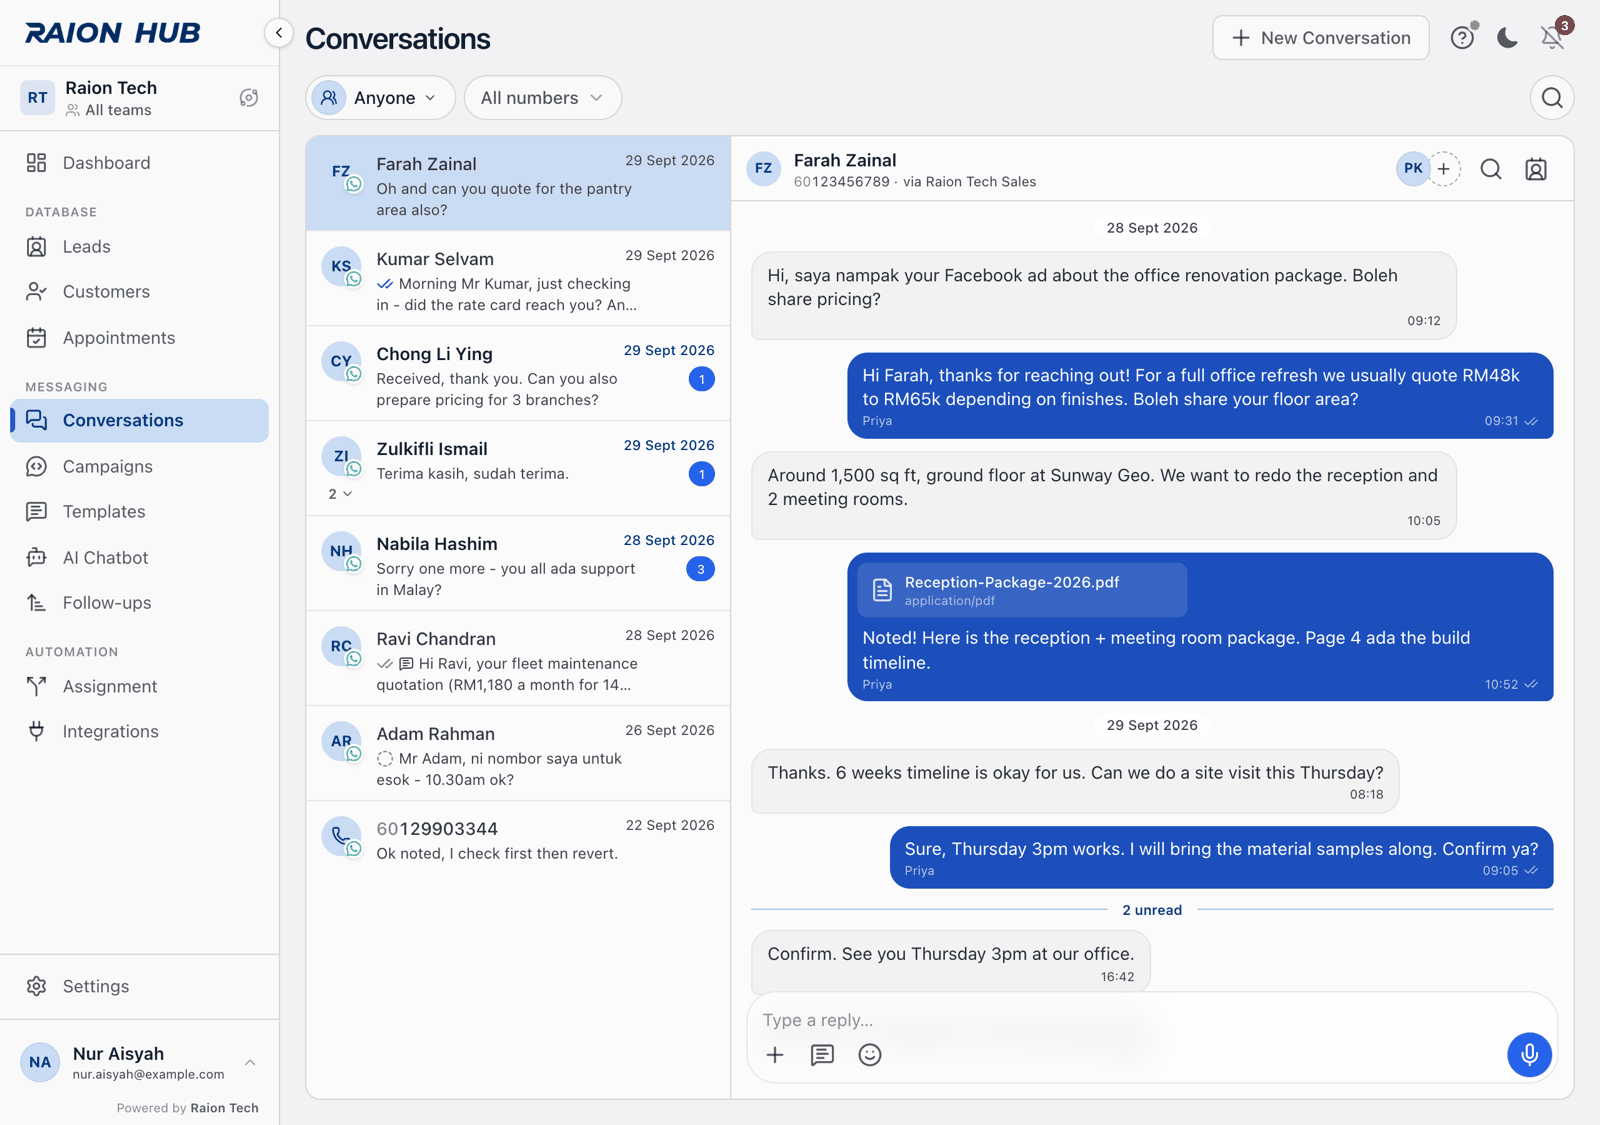1600x1125 pixels.
Task: Open the Leads section
Action: (139, 247)
